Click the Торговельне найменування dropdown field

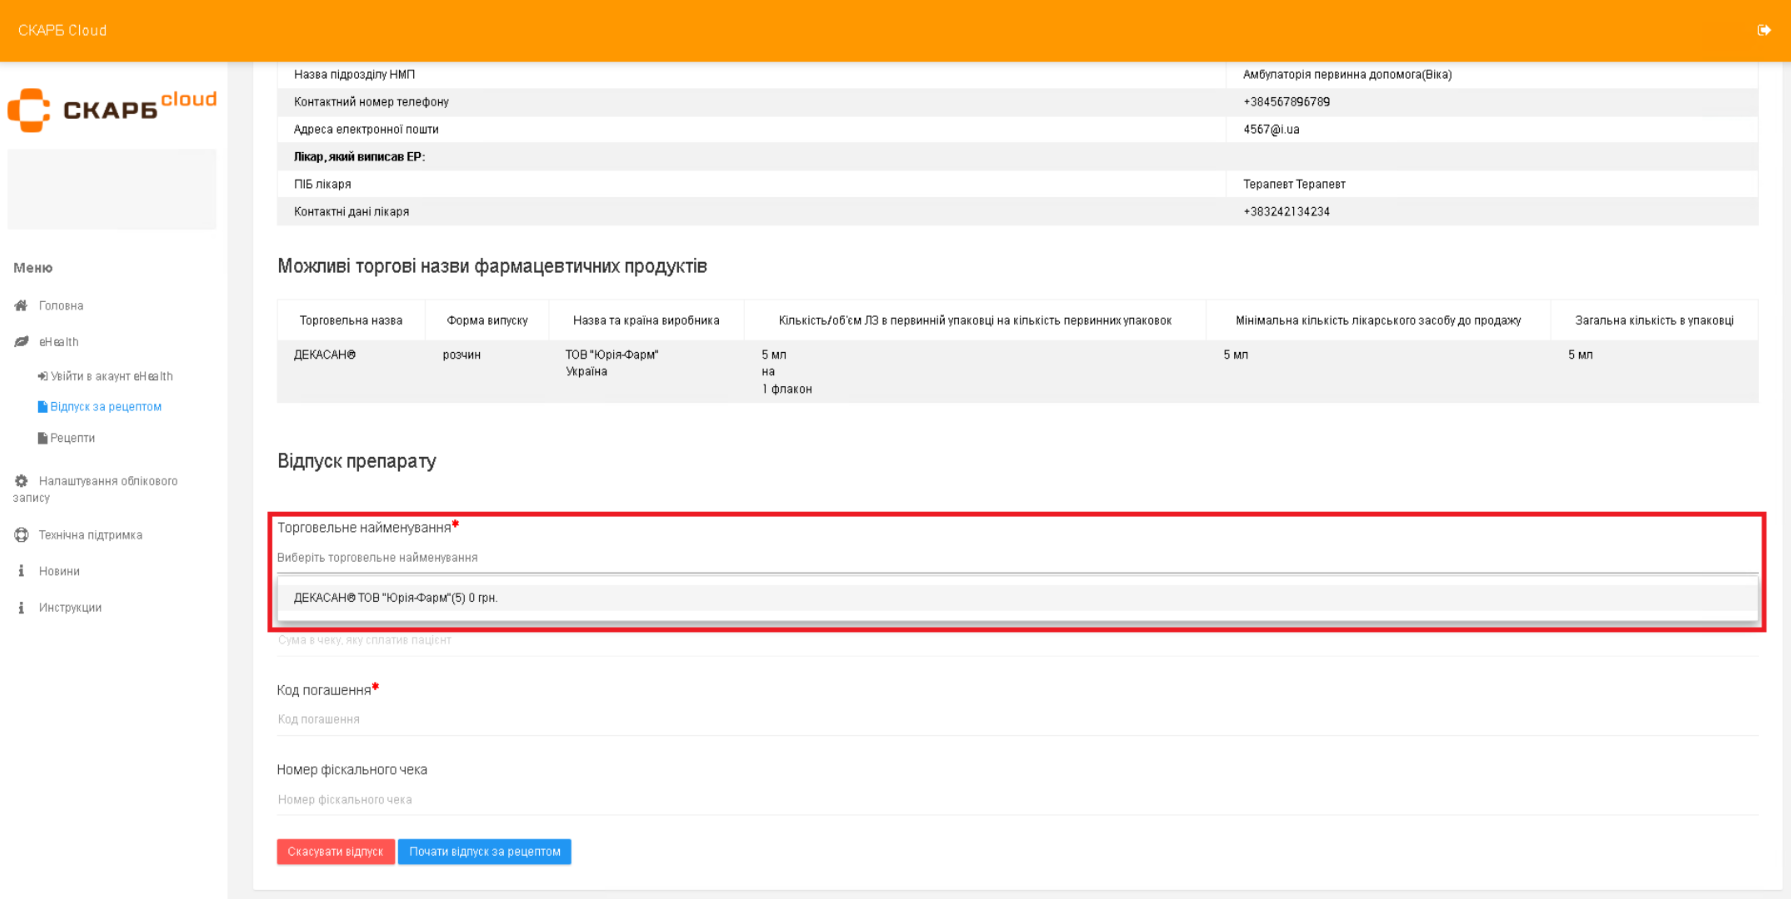[x=1016, y=558]
